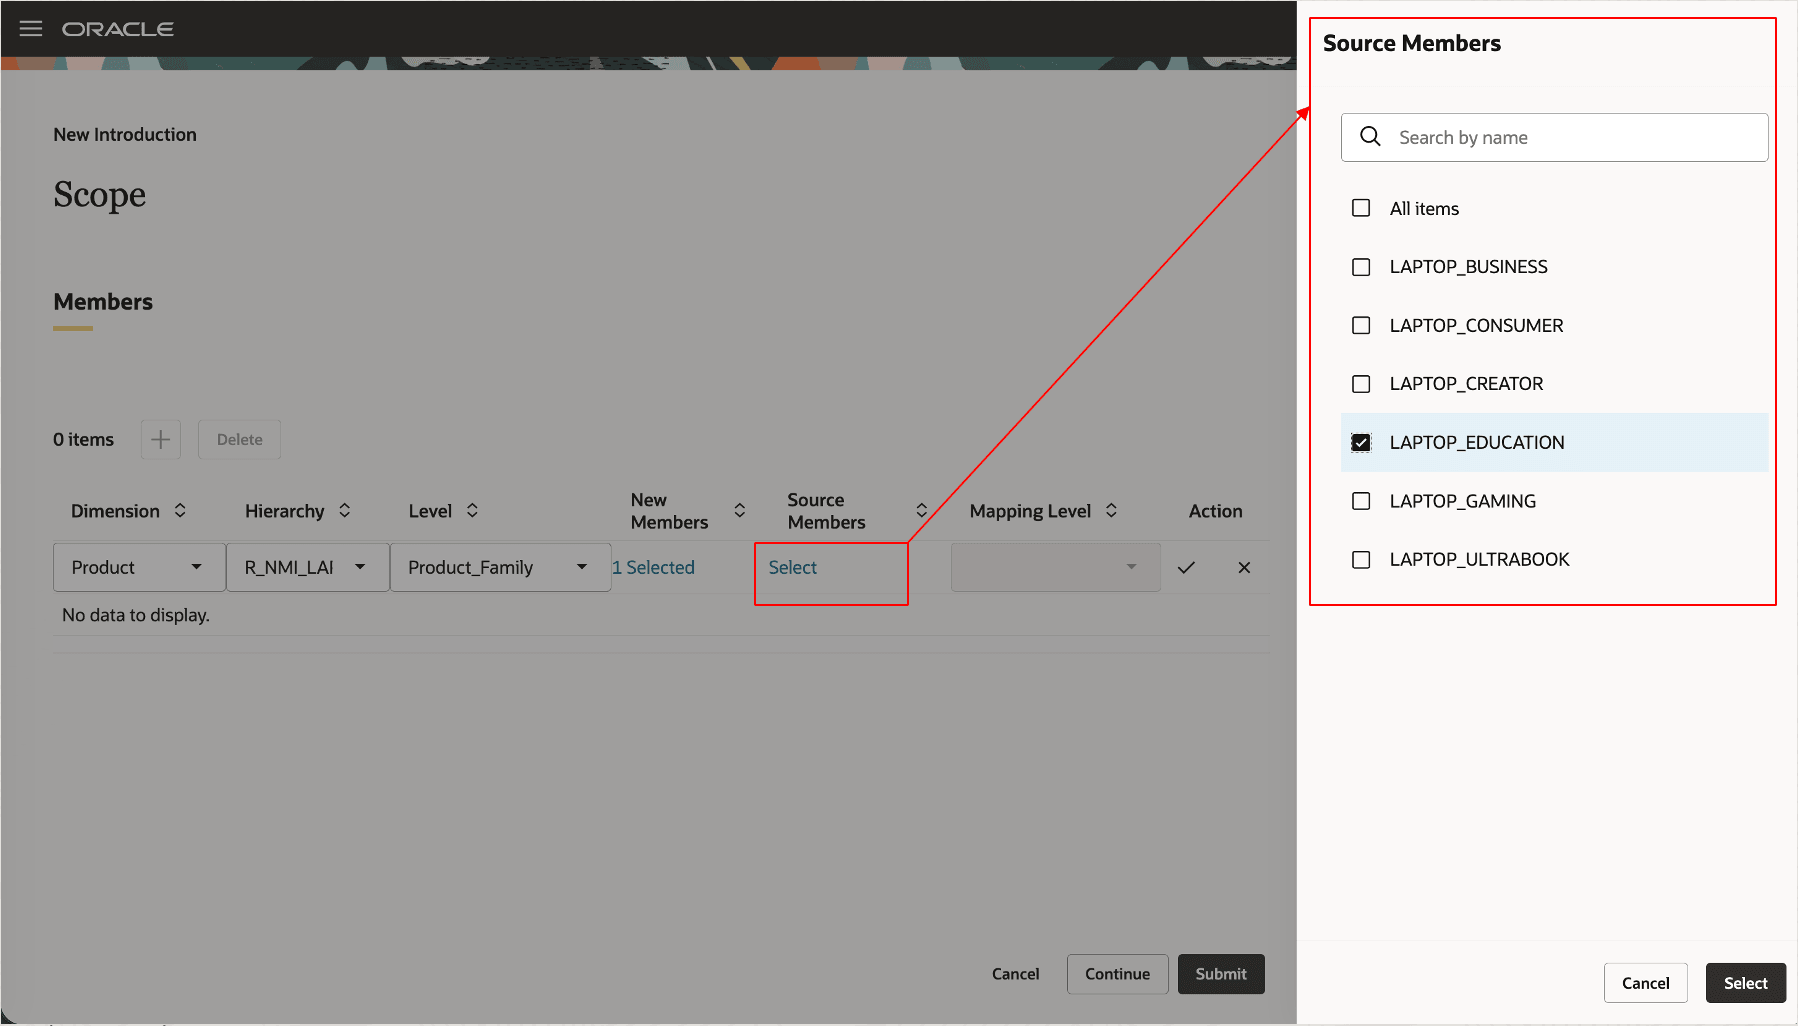The width and height of the screenshot is (1798, 1026).
Task: Discard the row with the X icon
Action: tap(1244, 567)
